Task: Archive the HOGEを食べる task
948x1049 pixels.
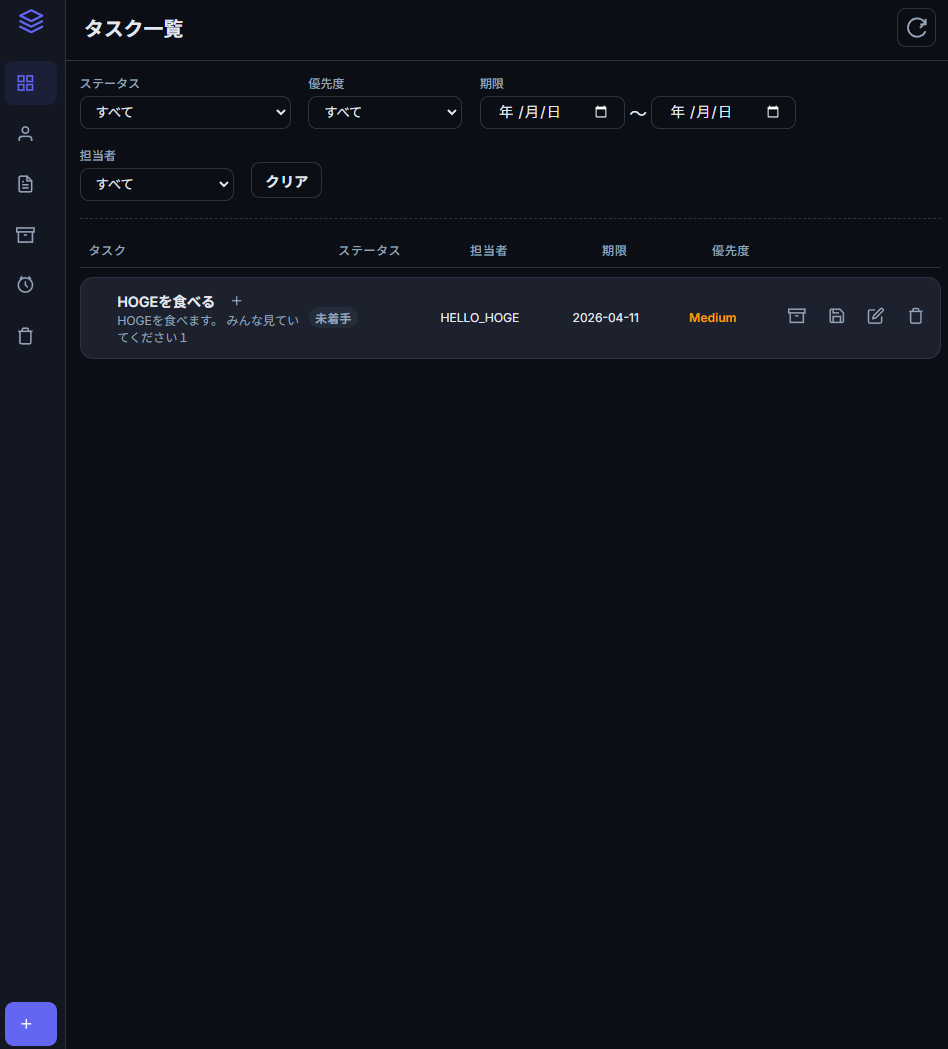Action: click(796, 316)
